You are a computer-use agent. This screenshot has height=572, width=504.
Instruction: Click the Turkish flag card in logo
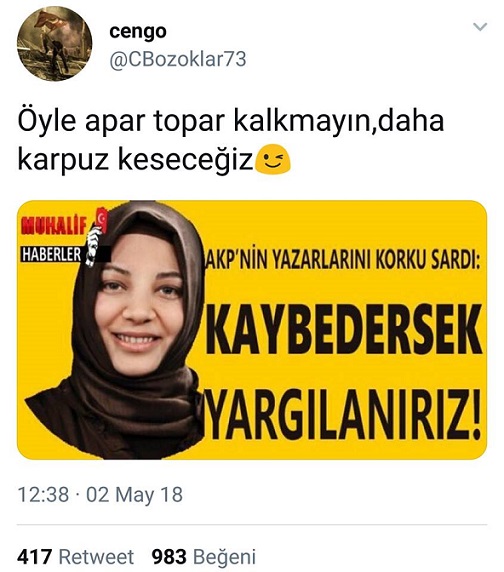(102, 220)
